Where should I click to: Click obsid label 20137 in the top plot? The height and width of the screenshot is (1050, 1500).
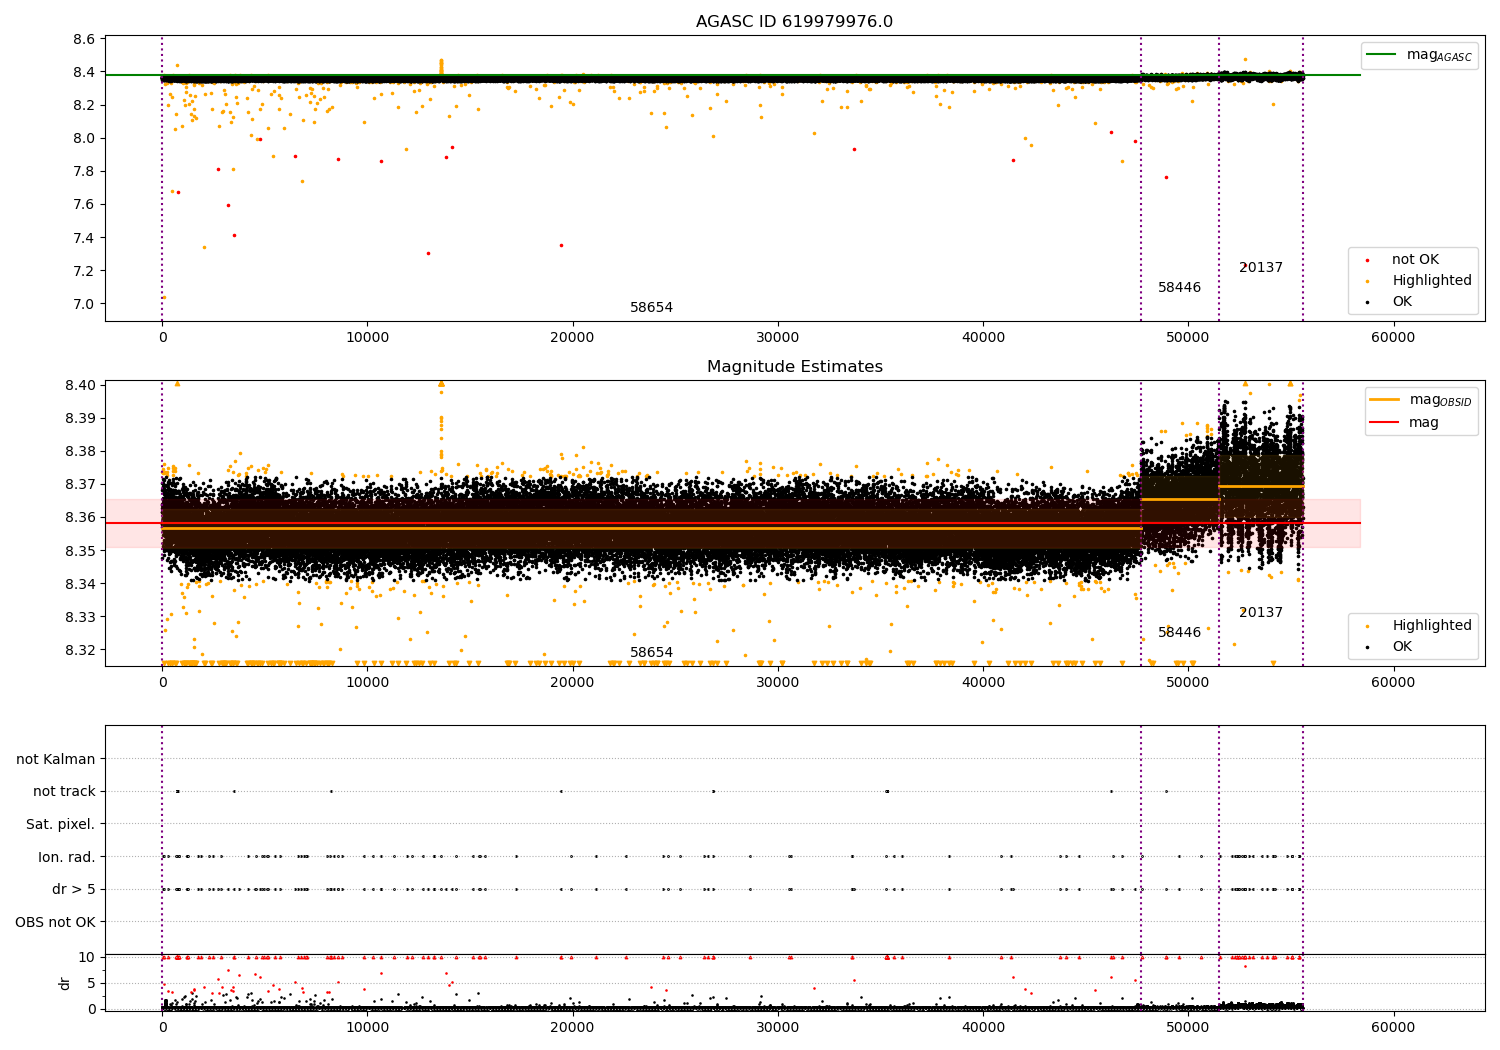(1260, 268)
